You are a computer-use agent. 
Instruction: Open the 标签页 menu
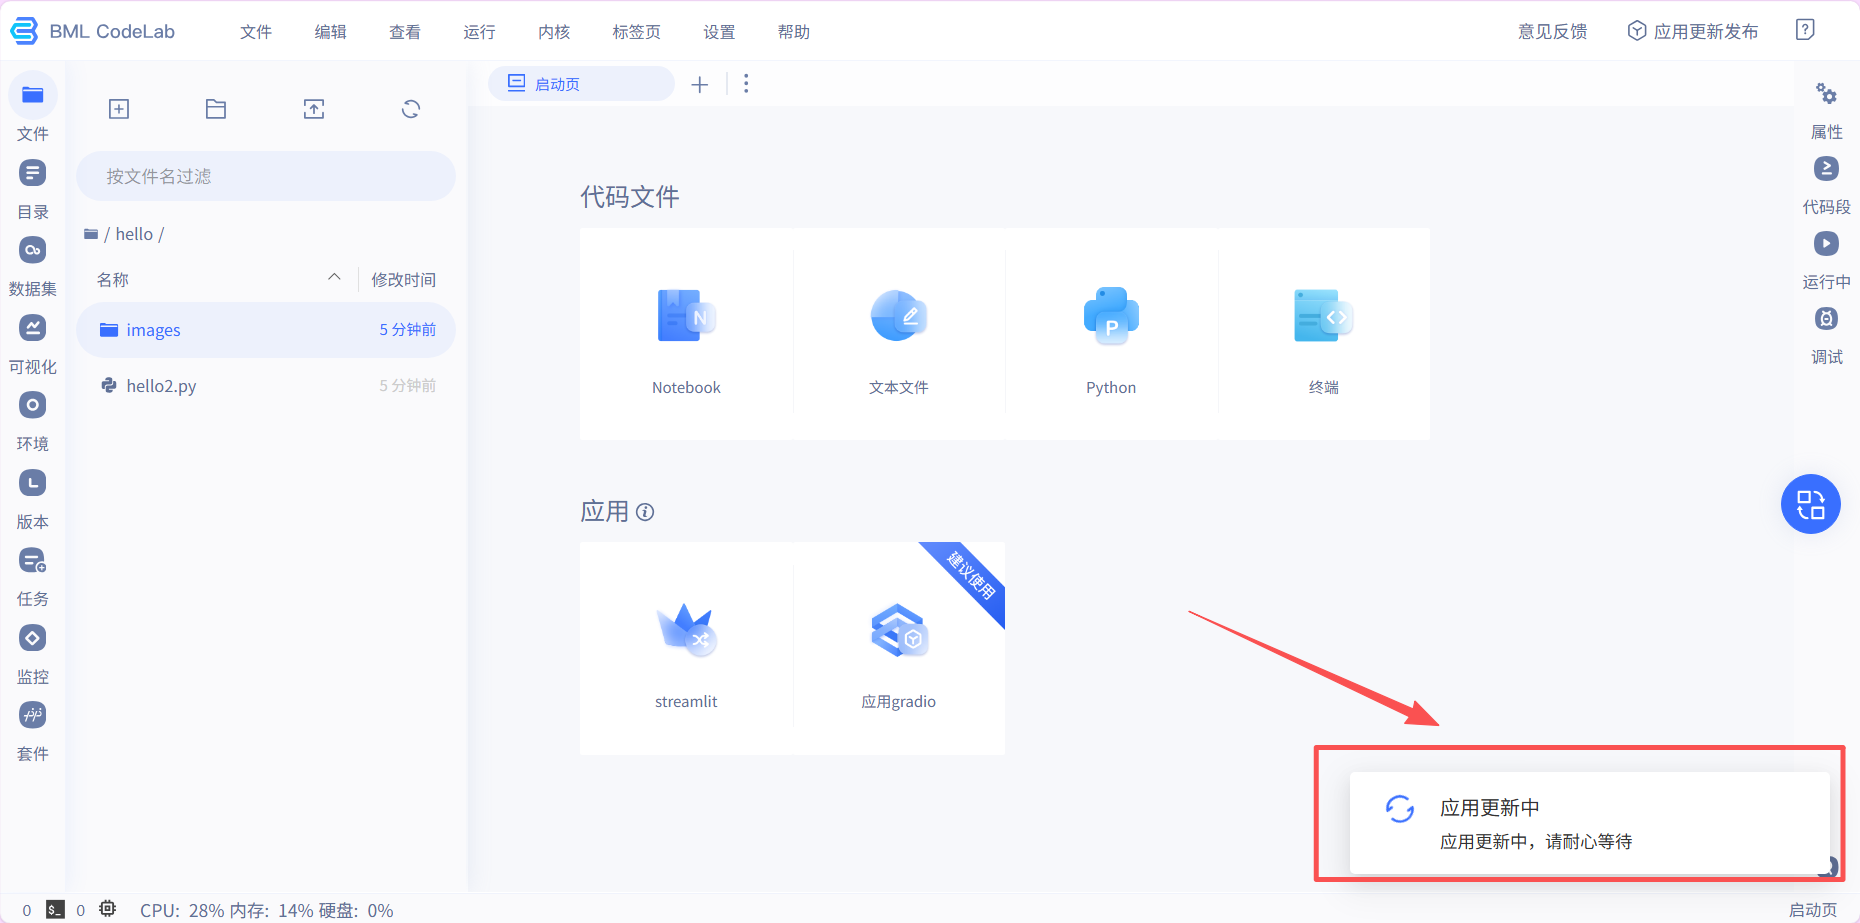[637, 32]
